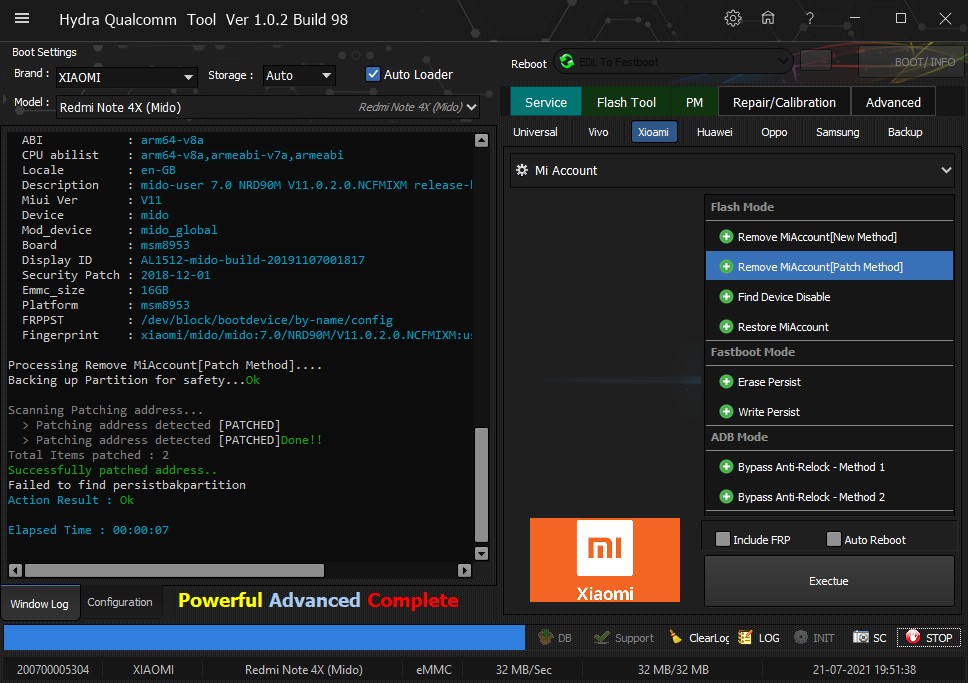Open the hamburger menu icon
Screen dimensions: 968x683
tap(22, 19)
